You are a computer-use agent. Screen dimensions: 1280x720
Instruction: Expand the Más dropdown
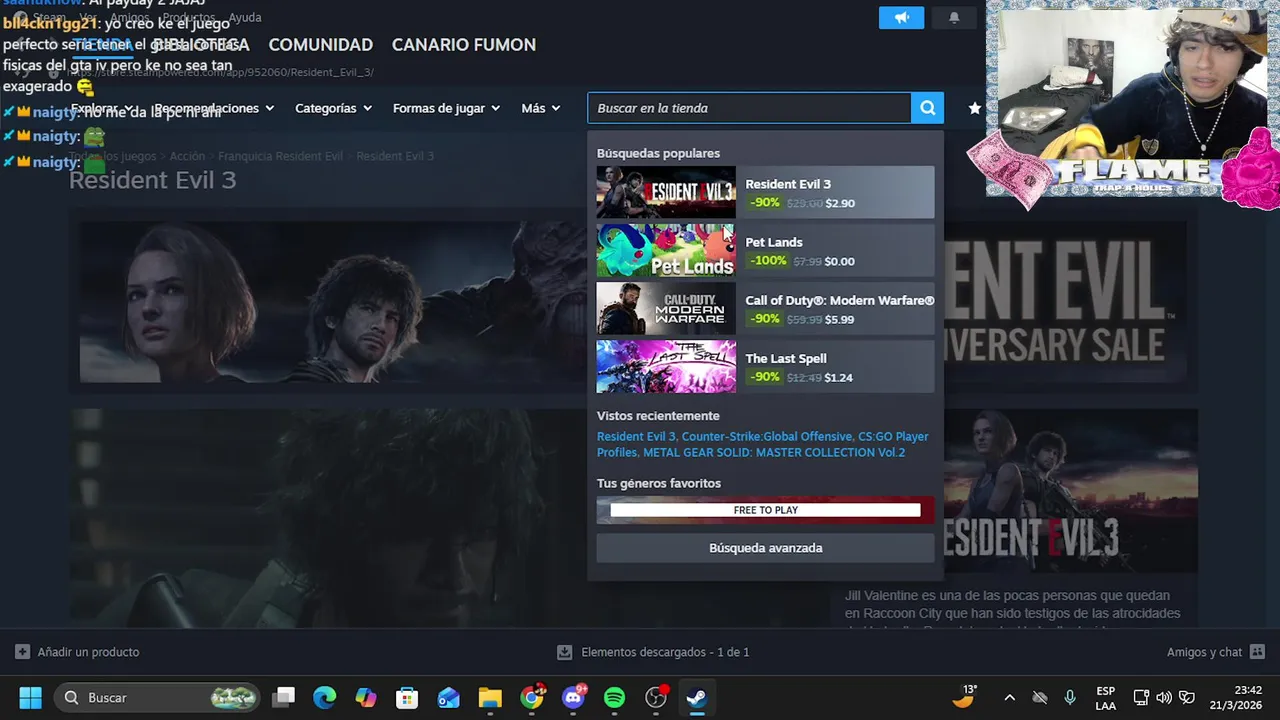click(540, 108)
